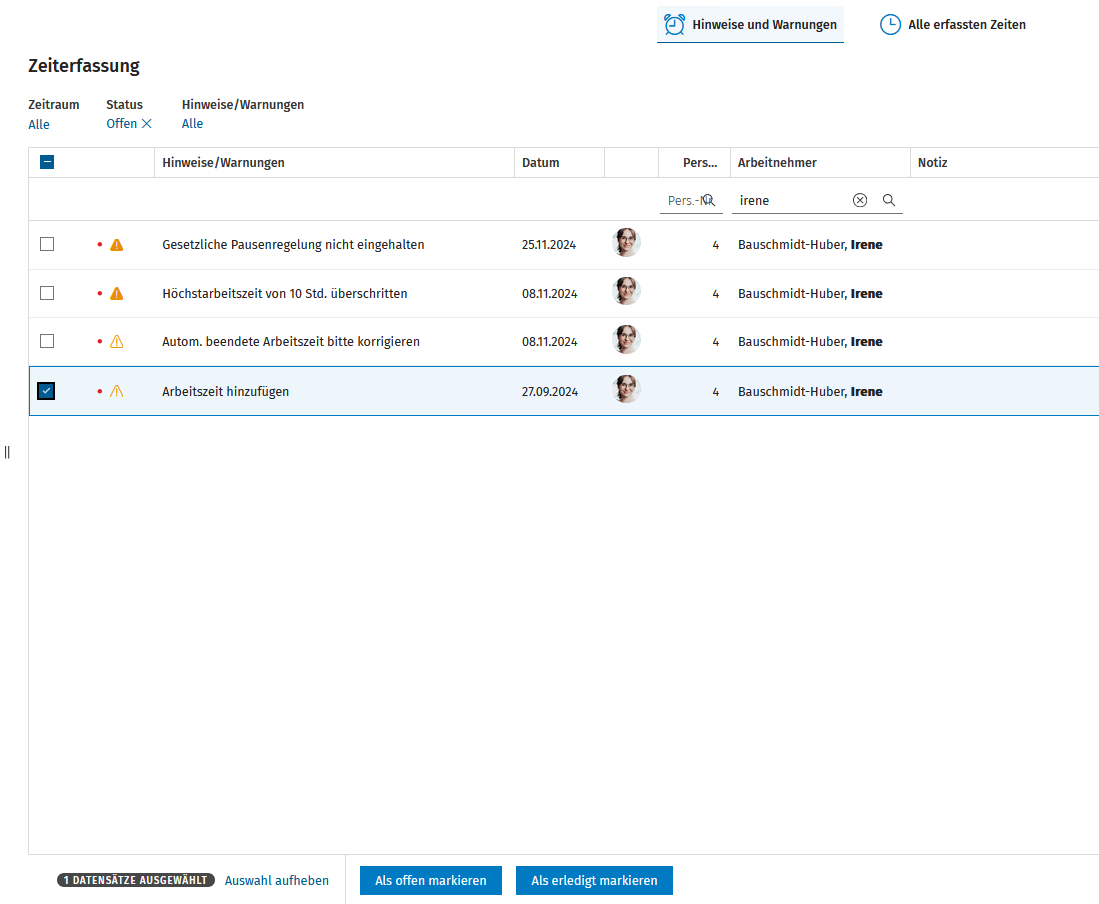The width and height of the screenshot is (1099, 904).
Task: Click date 08.11.2024 in Höchstarbeitszeit row
Action: coord(550,294)
